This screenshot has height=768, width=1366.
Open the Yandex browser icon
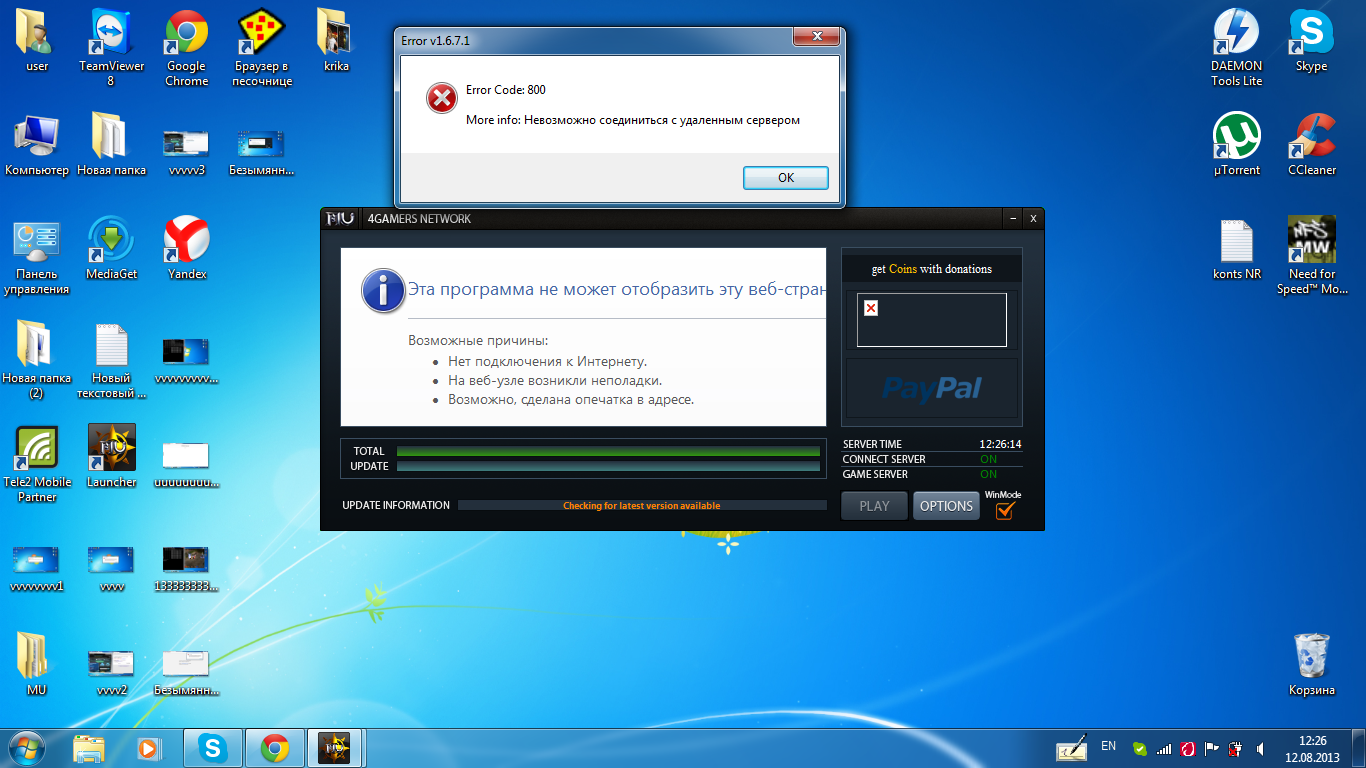(x=186, y=240)
